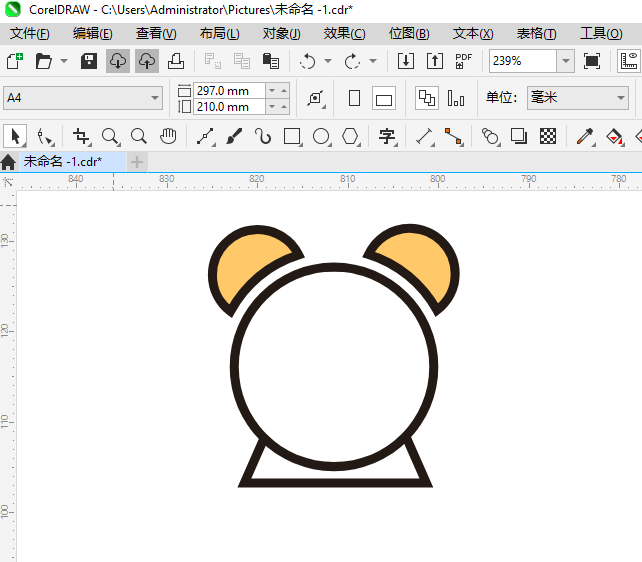Click the Save disk icon
The image size is (642, 562).
click(89, 61)
